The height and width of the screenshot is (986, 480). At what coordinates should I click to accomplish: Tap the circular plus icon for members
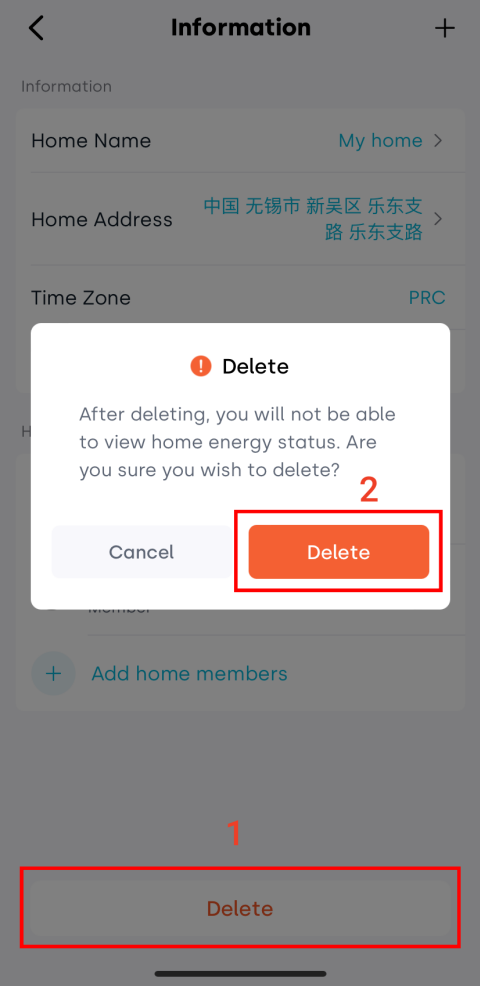[x=53, y=673]
